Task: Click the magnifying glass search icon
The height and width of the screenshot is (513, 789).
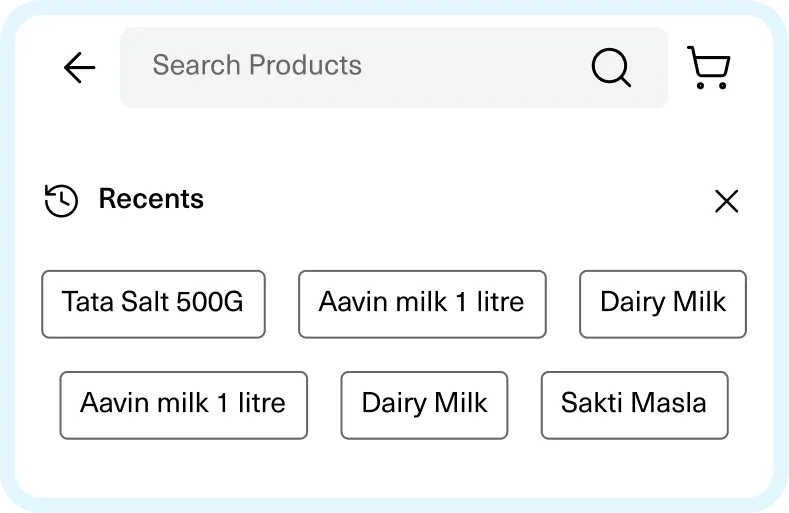Action: 611,67
